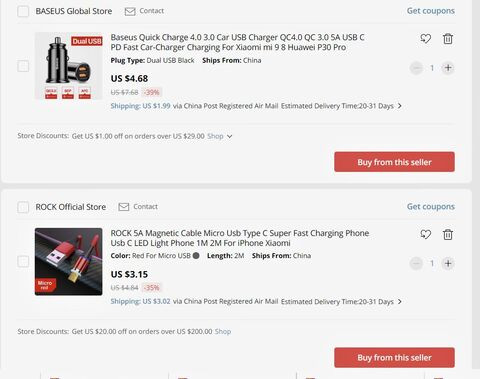This screenshot has height=379, width=480.
Task: Open shipping options arrow for ROCK cable
Action: (400, 301)
